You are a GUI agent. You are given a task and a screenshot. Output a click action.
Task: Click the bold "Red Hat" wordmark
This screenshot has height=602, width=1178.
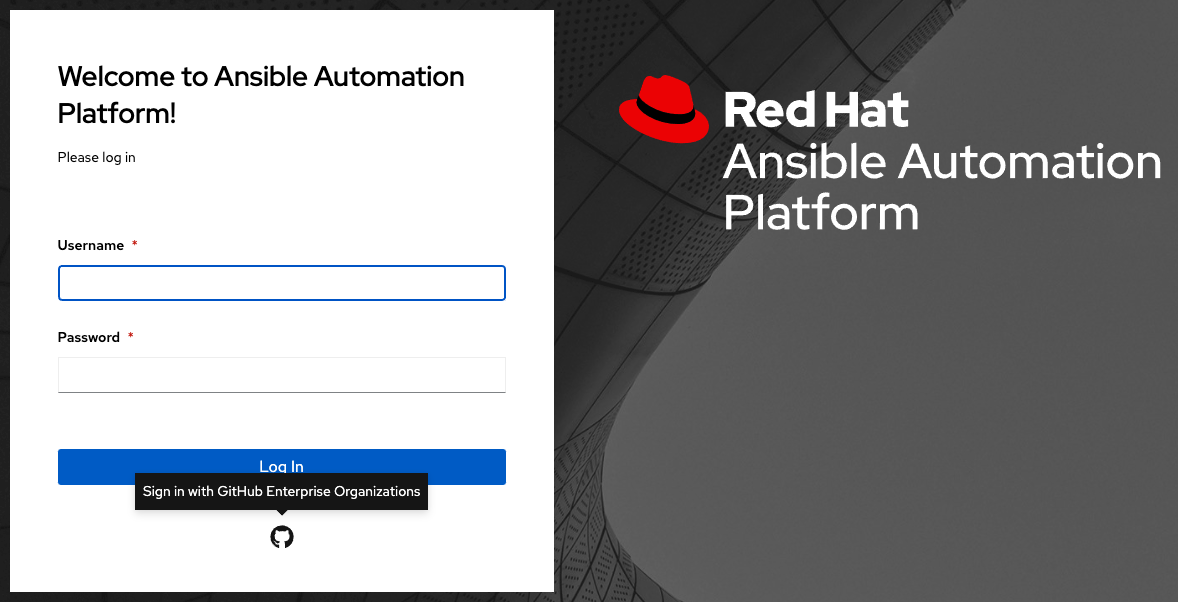point(815,110)
